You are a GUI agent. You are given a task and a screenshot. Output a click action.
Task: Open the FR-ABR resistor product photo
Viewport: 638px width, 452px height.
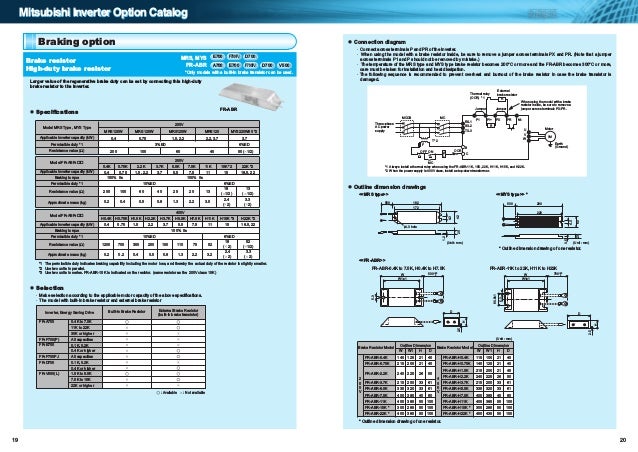click(250, 96)
